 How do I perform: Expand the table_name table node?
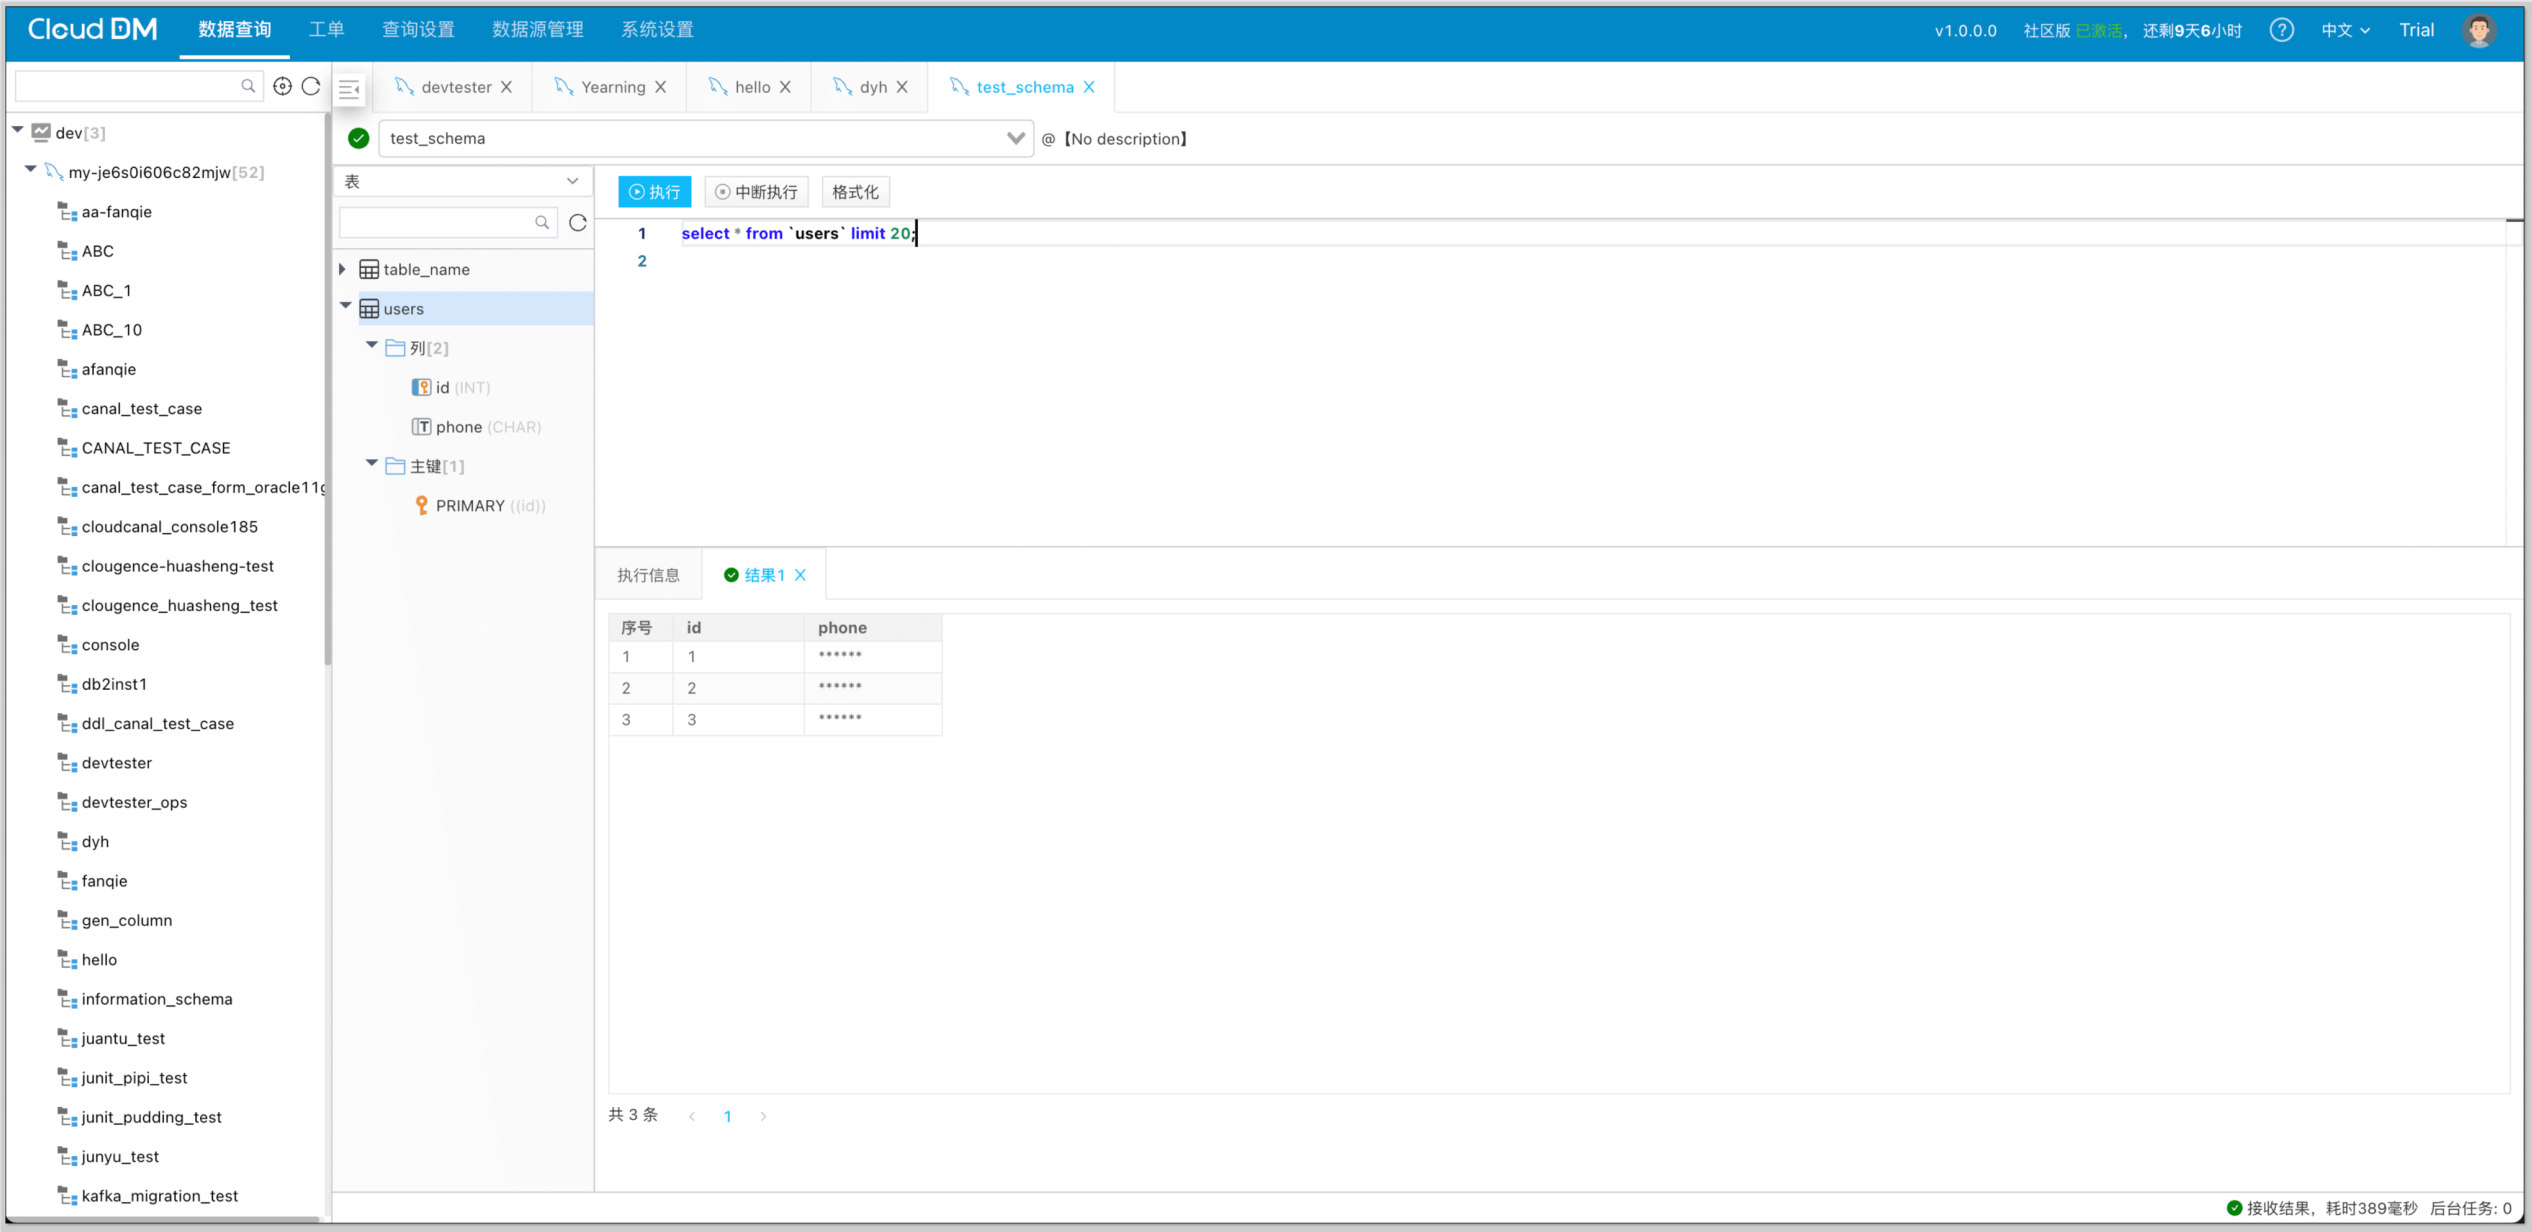pyautogui.click(x=343, y=269)
